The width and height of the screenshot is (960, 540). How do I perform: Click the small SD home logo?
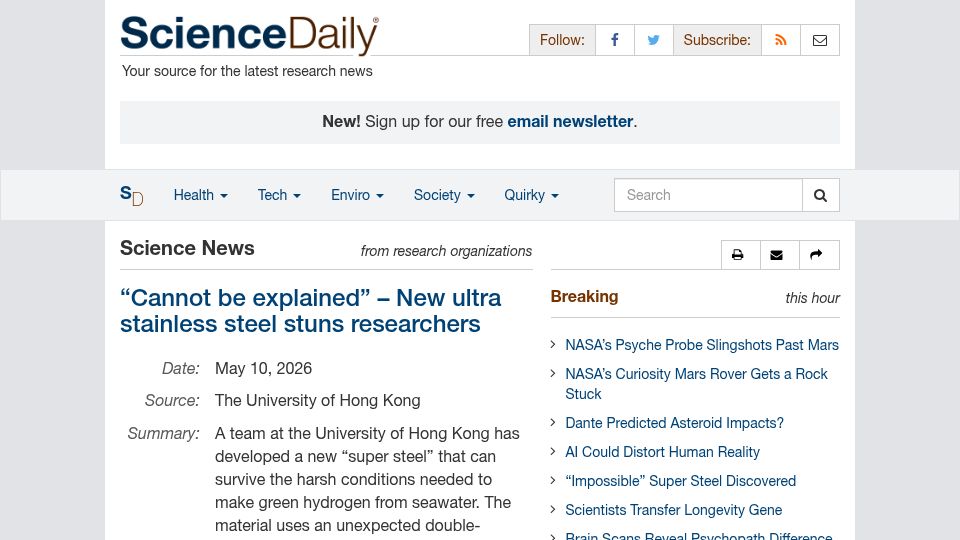tap(132, 195)
